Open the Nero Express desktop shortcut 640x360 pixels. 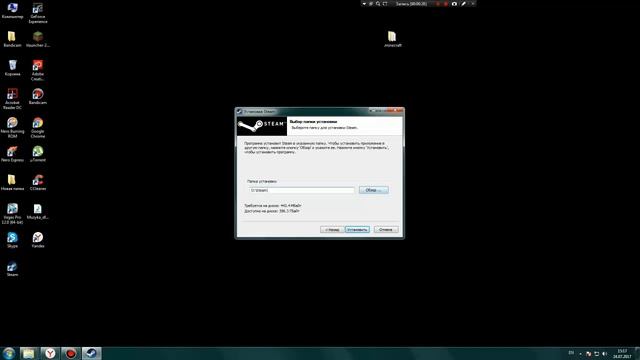(x=12, y=154)
